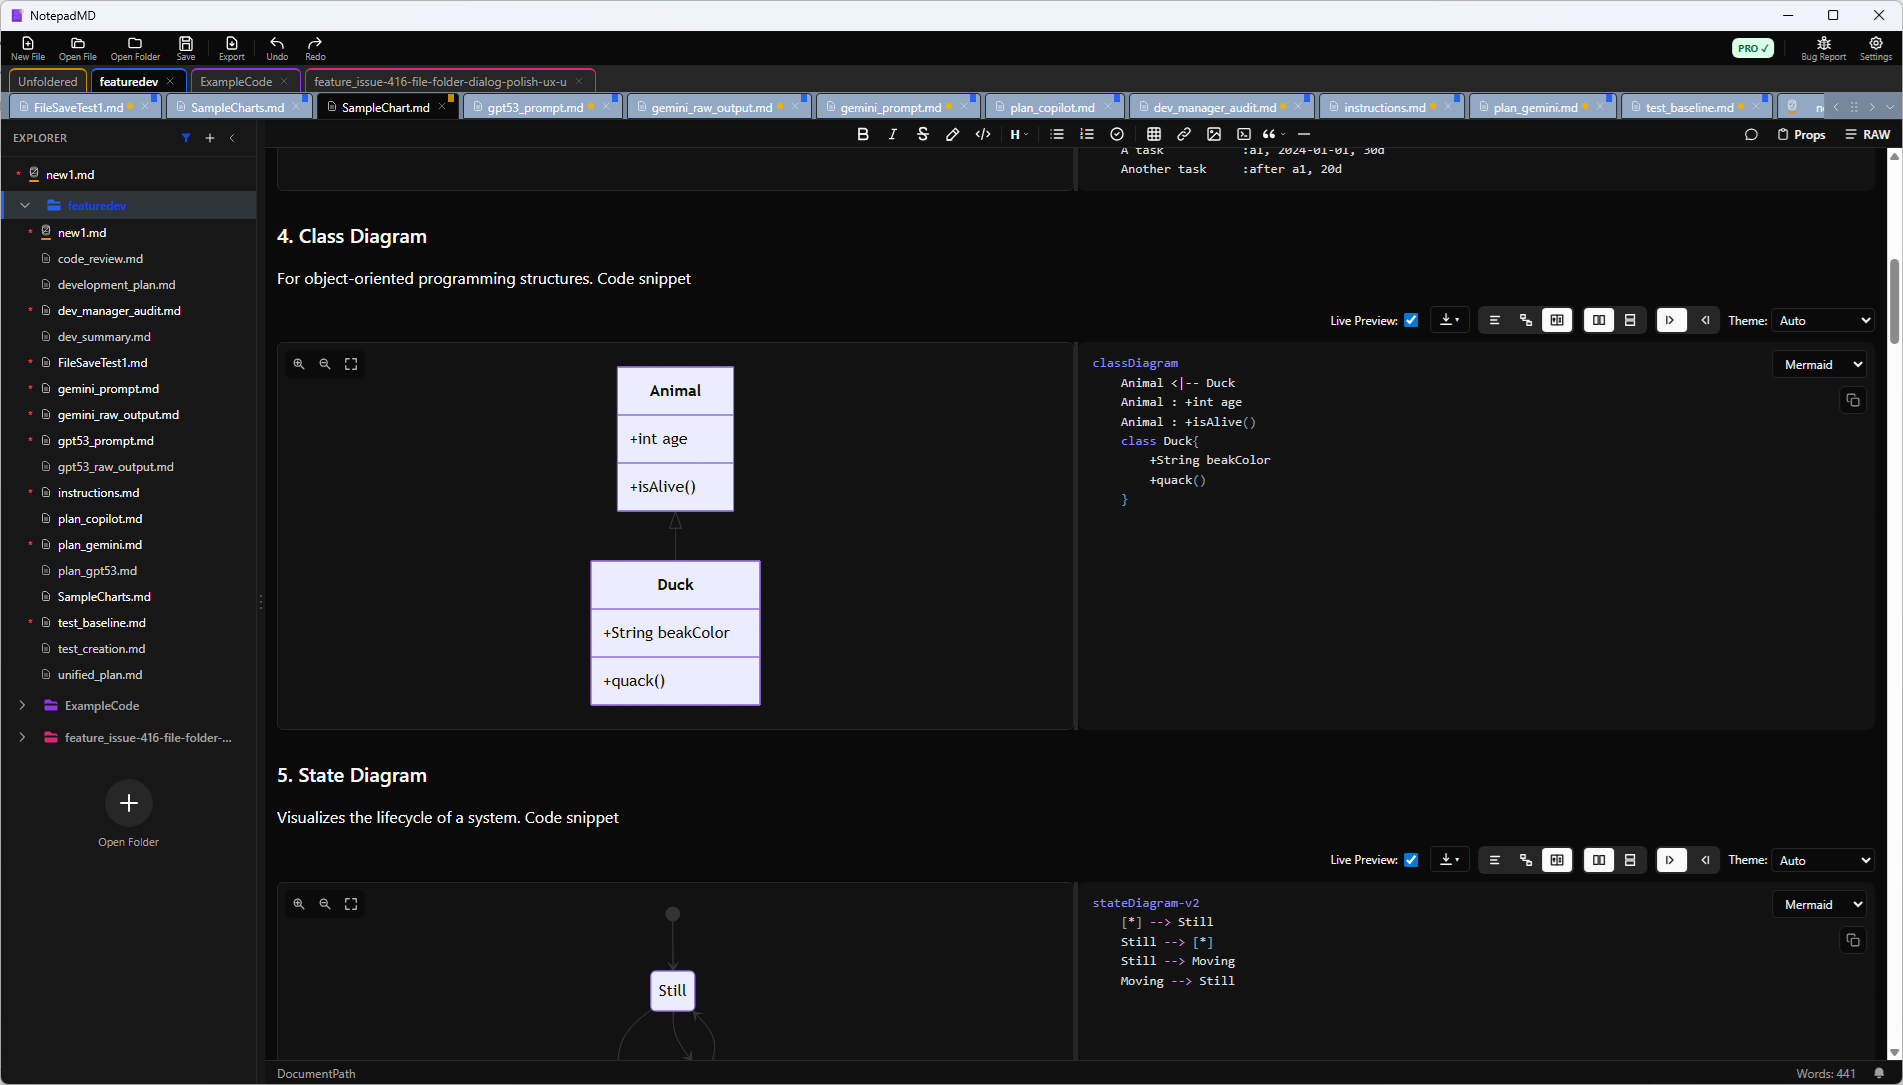Apply bold formatting from the toolbar
Viewport: 1903px width, 1085px height.
[863, 134]
